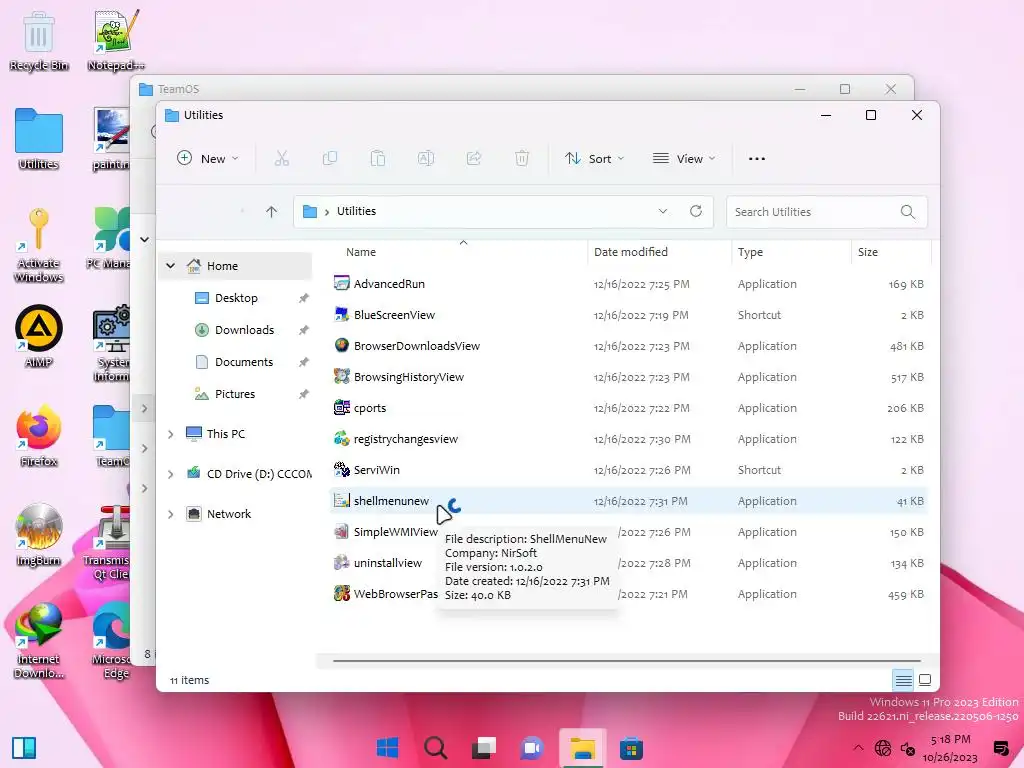The width and height of the screenshot is (1024, 768).
Task: Open the Windows Start button on taskbar
Action: 387,748
